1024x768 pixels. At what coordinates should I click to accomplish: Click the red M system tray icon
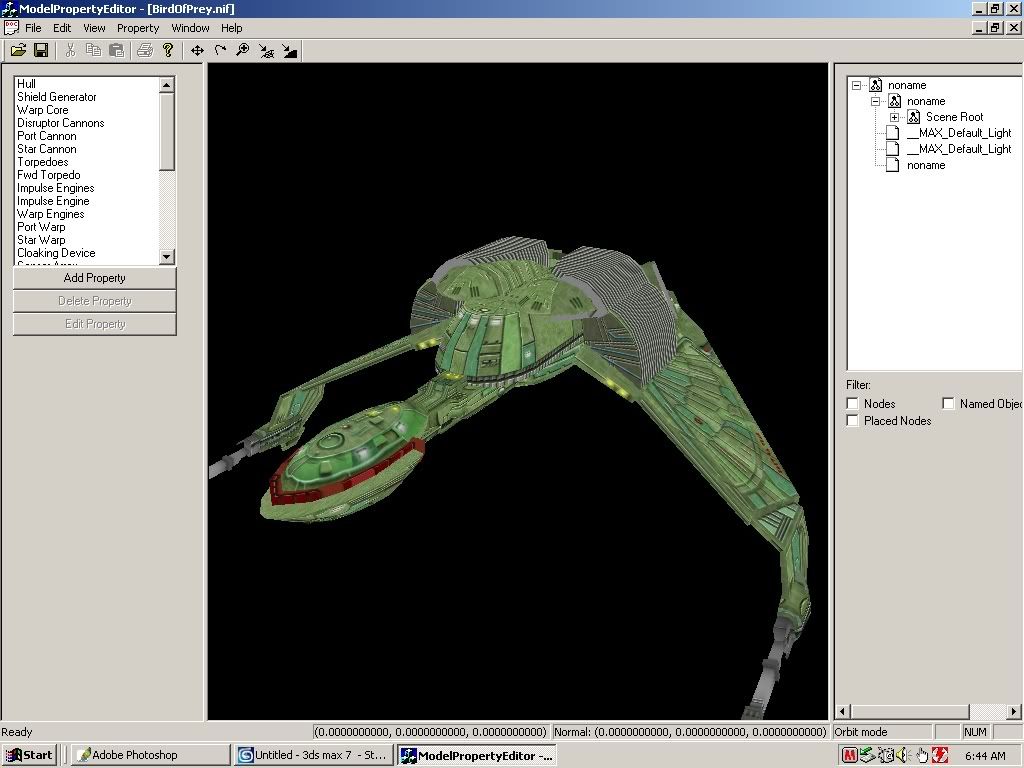850,756
